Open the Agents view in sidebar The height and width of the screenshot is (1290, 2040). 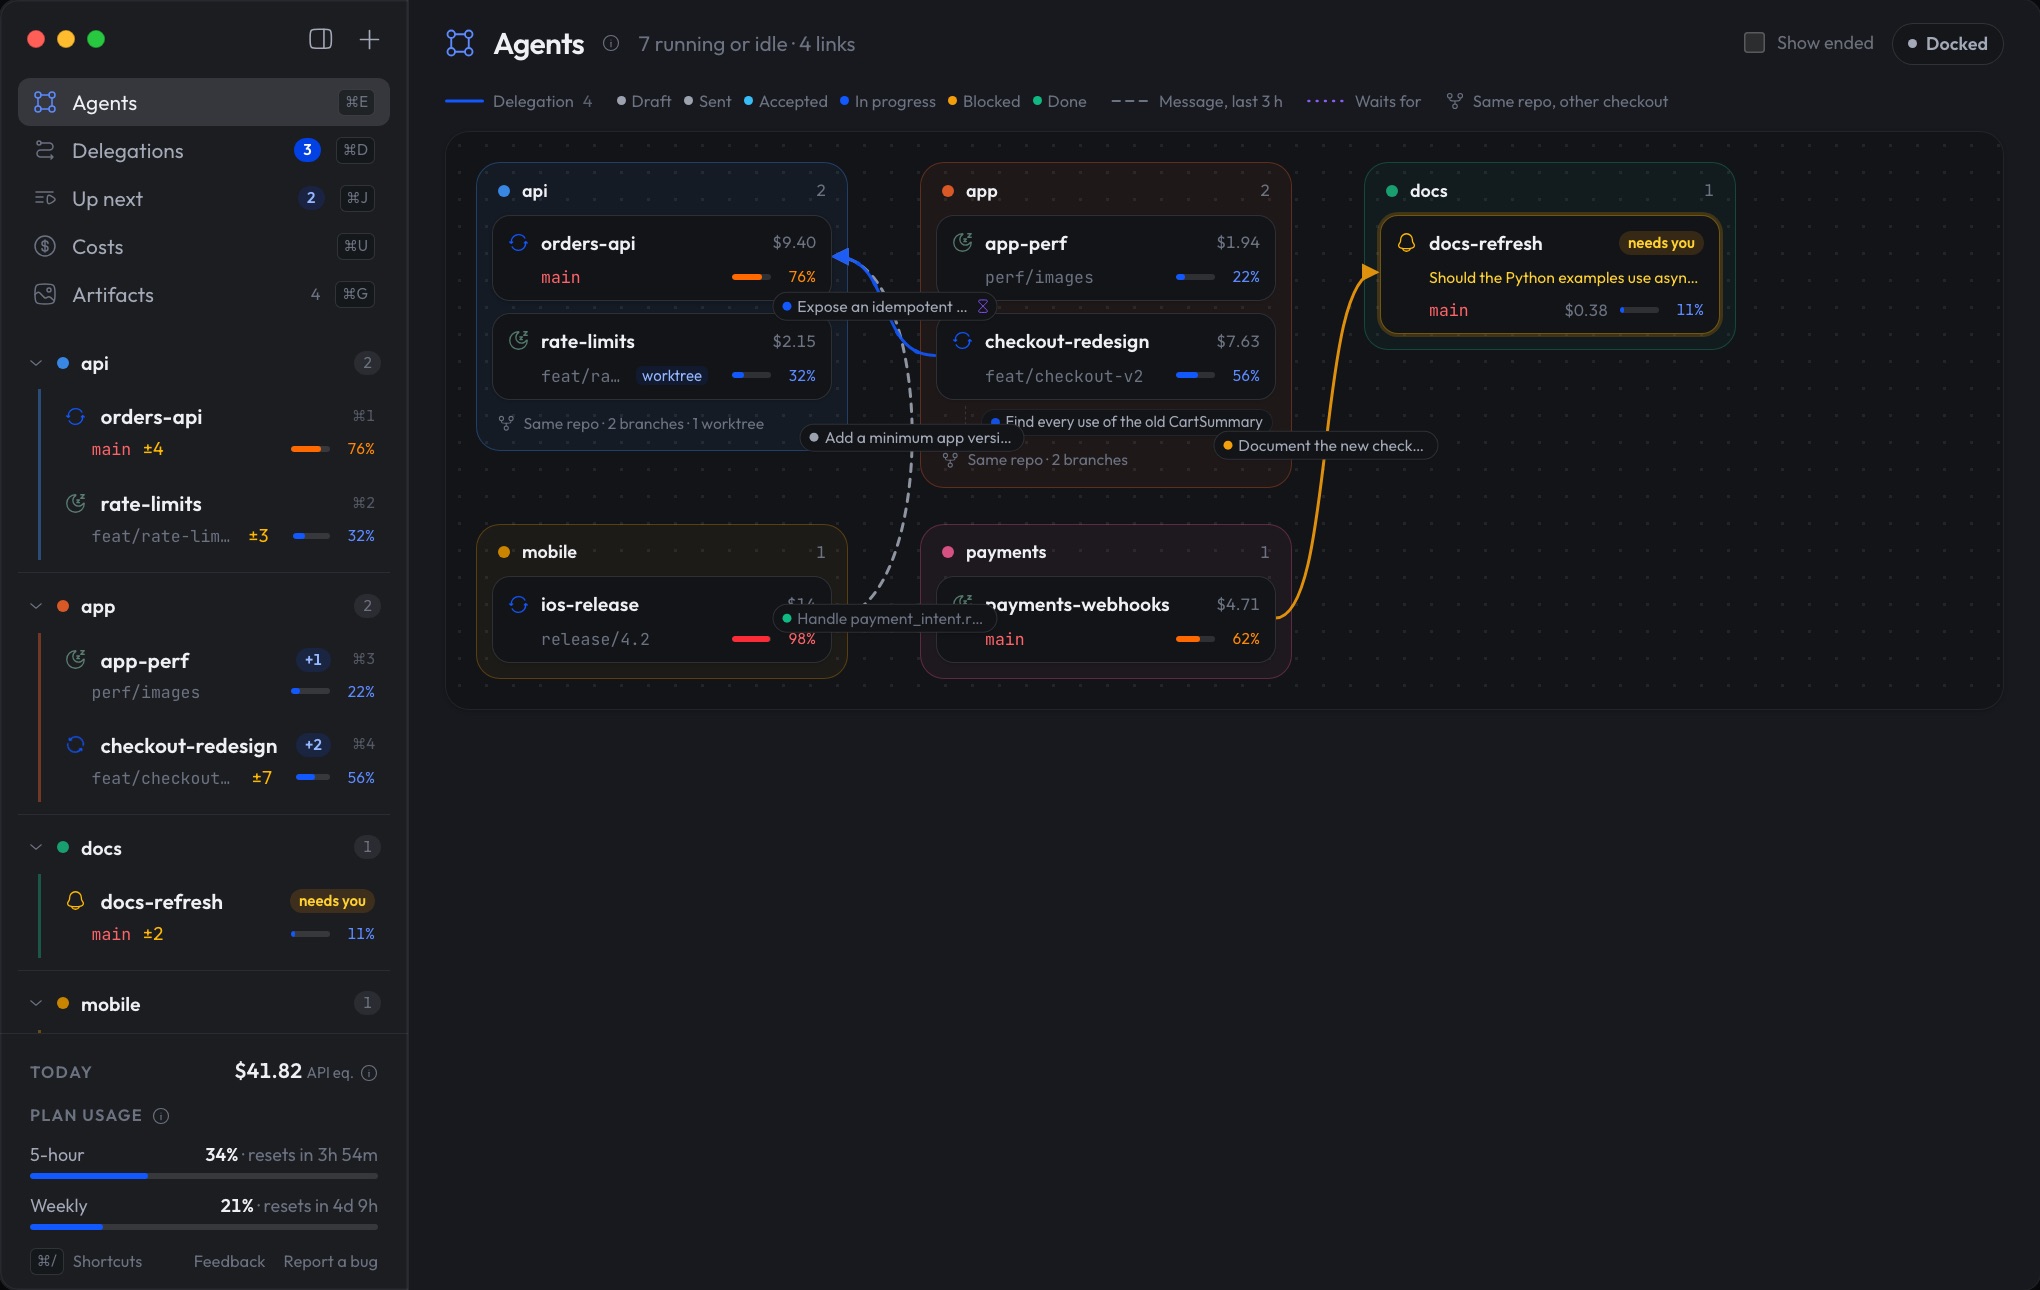click(204, 102)
